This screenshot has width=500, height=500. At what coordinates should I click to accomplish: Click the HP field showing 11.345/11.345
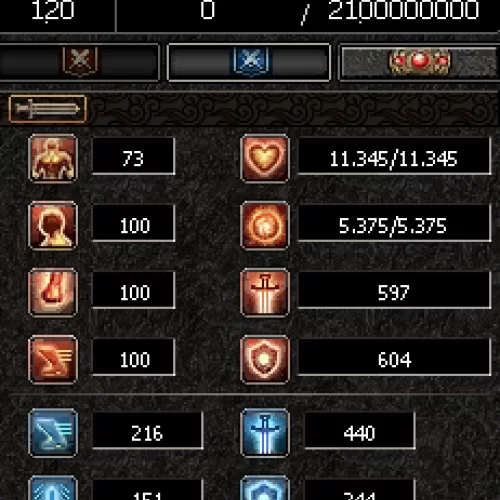click(x=394, y=156)
